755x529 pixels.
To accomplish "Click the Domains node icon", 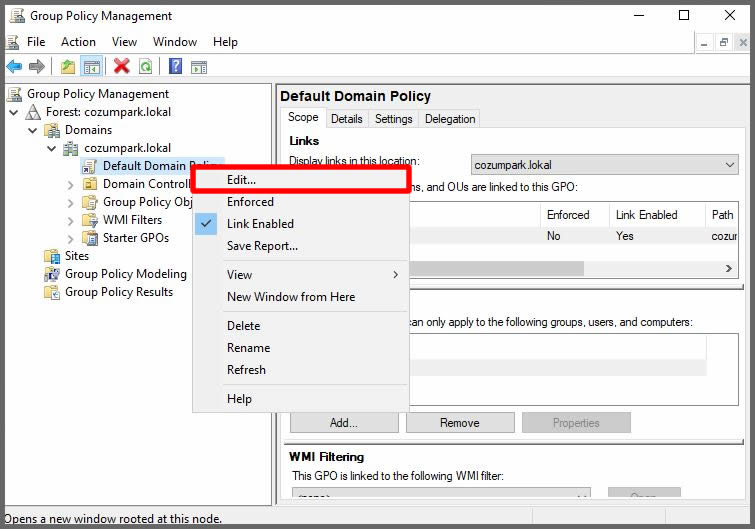I will tap(52, 130).
